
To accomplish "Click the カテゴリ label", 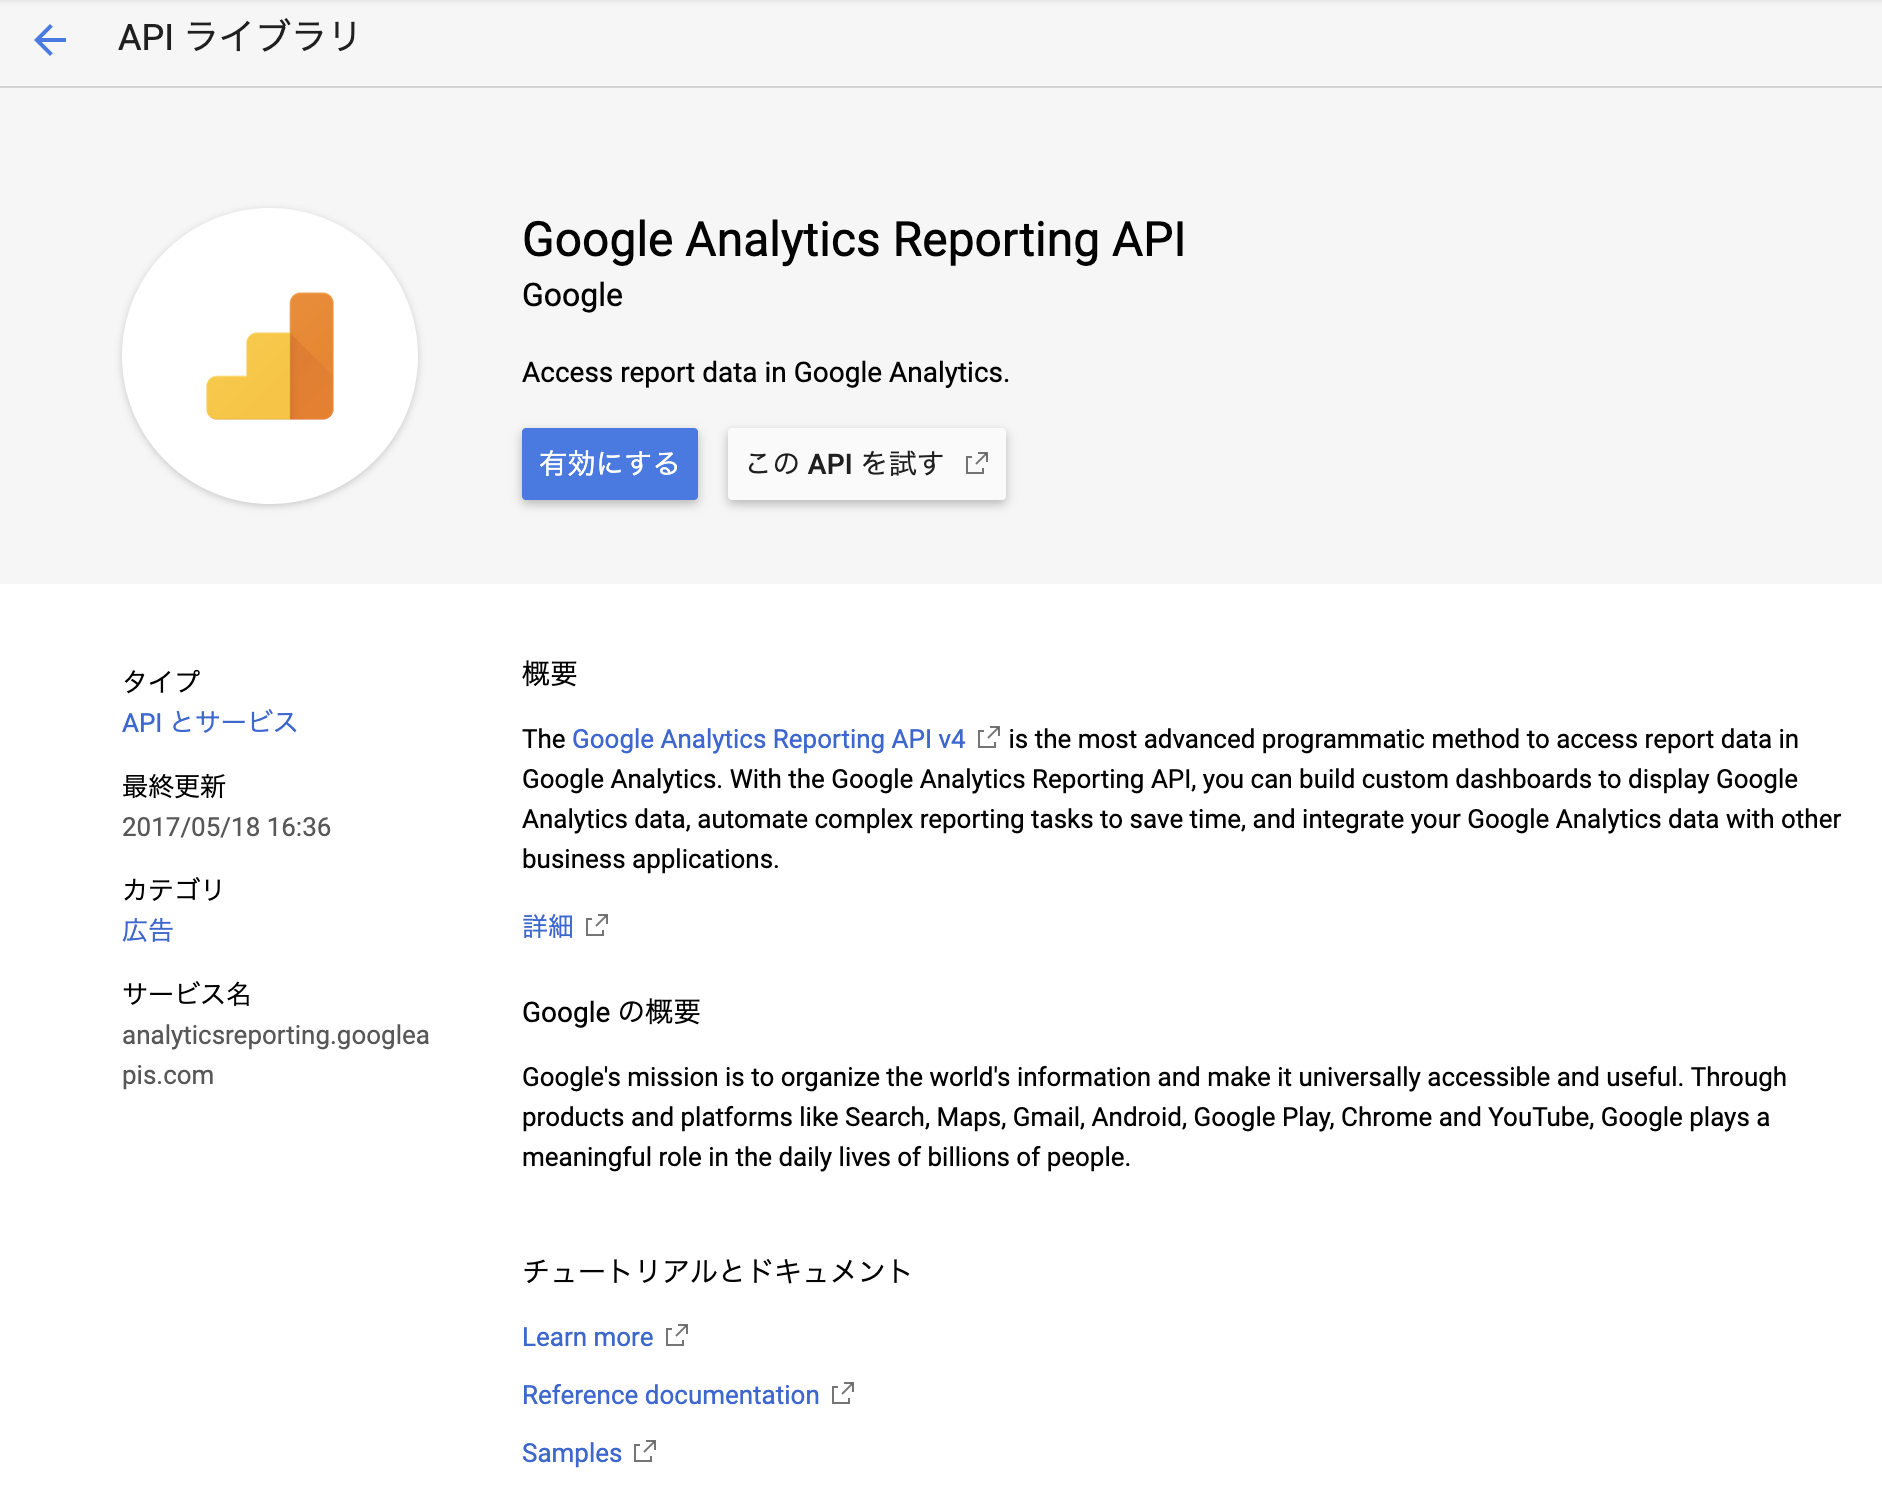I will [173, 890].
